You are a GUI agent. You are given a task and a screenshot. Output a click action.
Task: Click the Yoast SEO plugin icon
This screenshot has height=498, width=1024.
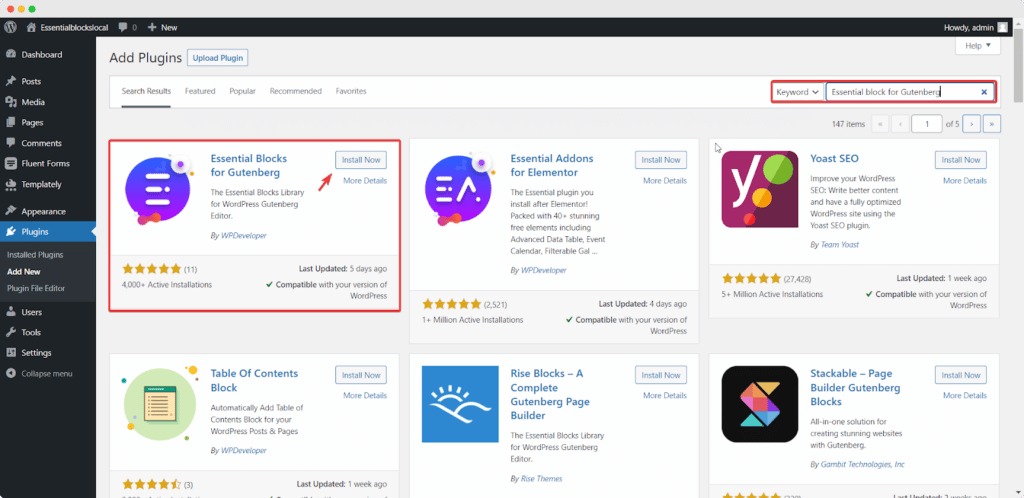point(759,189)
